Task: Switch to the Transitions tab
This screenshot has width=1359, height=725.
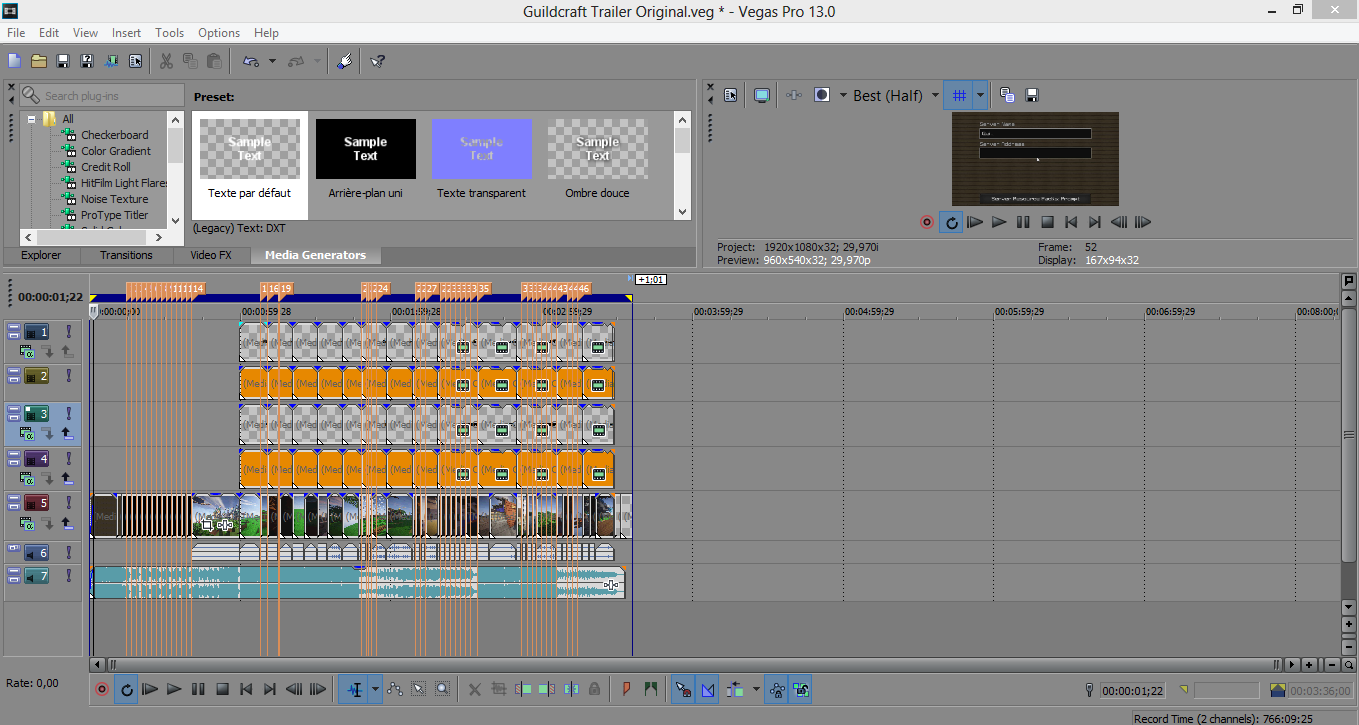Action: point(126,255)
